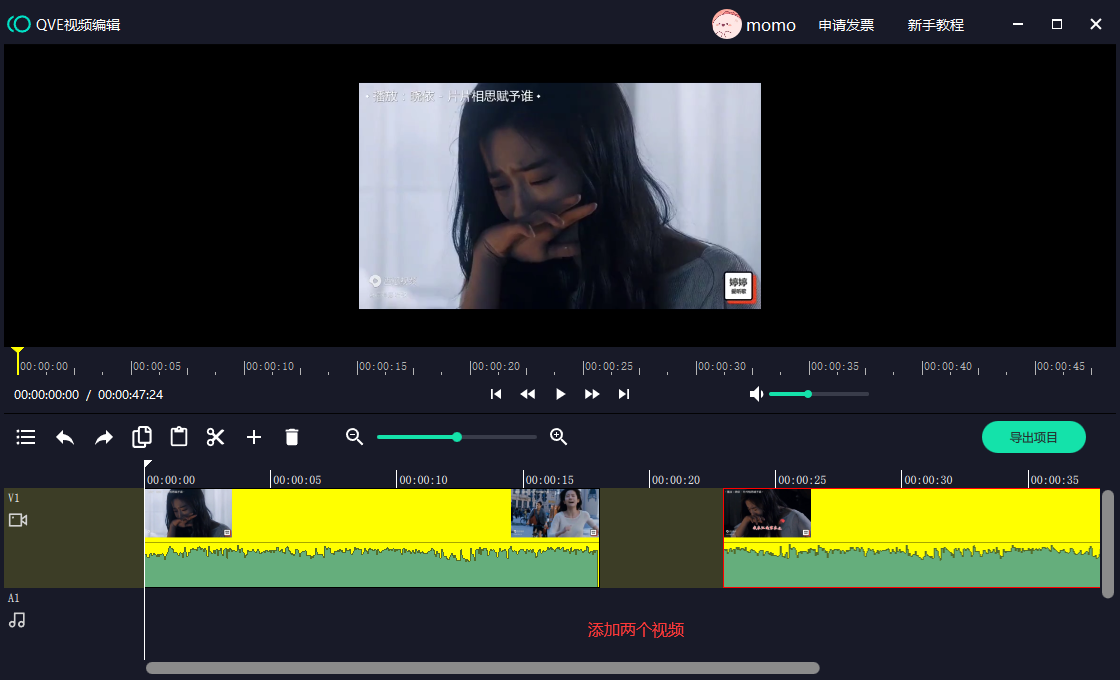The image size is (1120, 680).
Task: Zoom in the timeline with the magnifier
Action: coord(559,437)
